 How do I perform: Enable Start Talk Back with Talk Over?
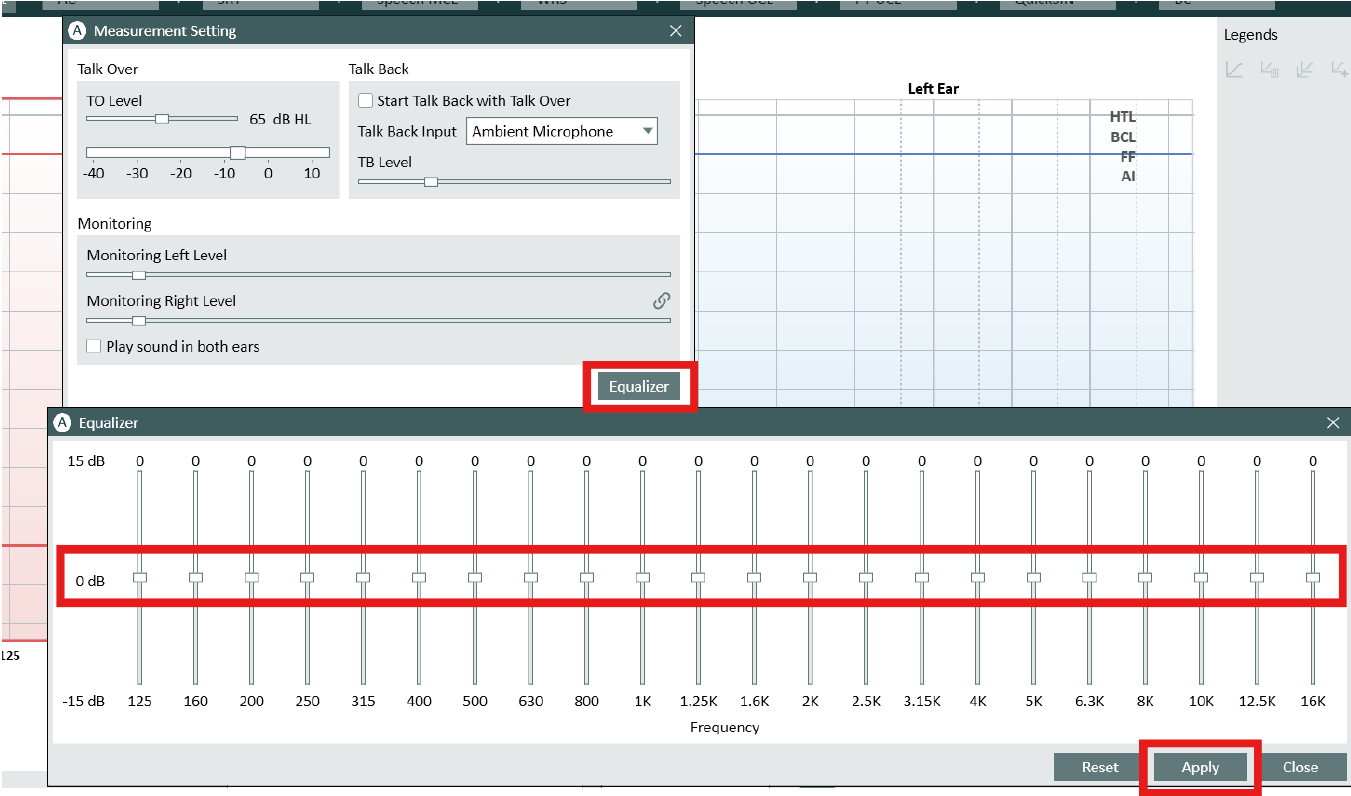pos(366,101)
